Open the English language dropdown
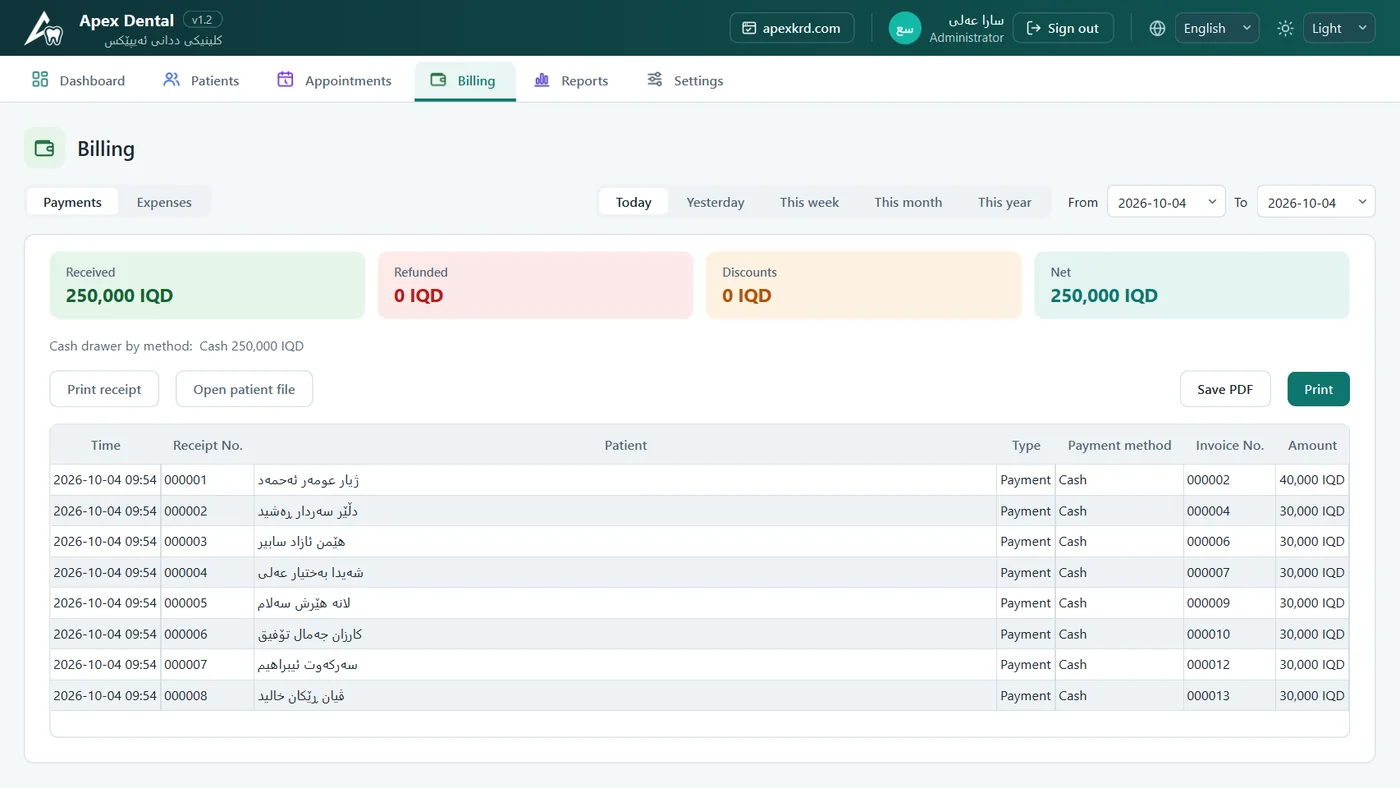The image size is (1400, 788). point(1217,28)
